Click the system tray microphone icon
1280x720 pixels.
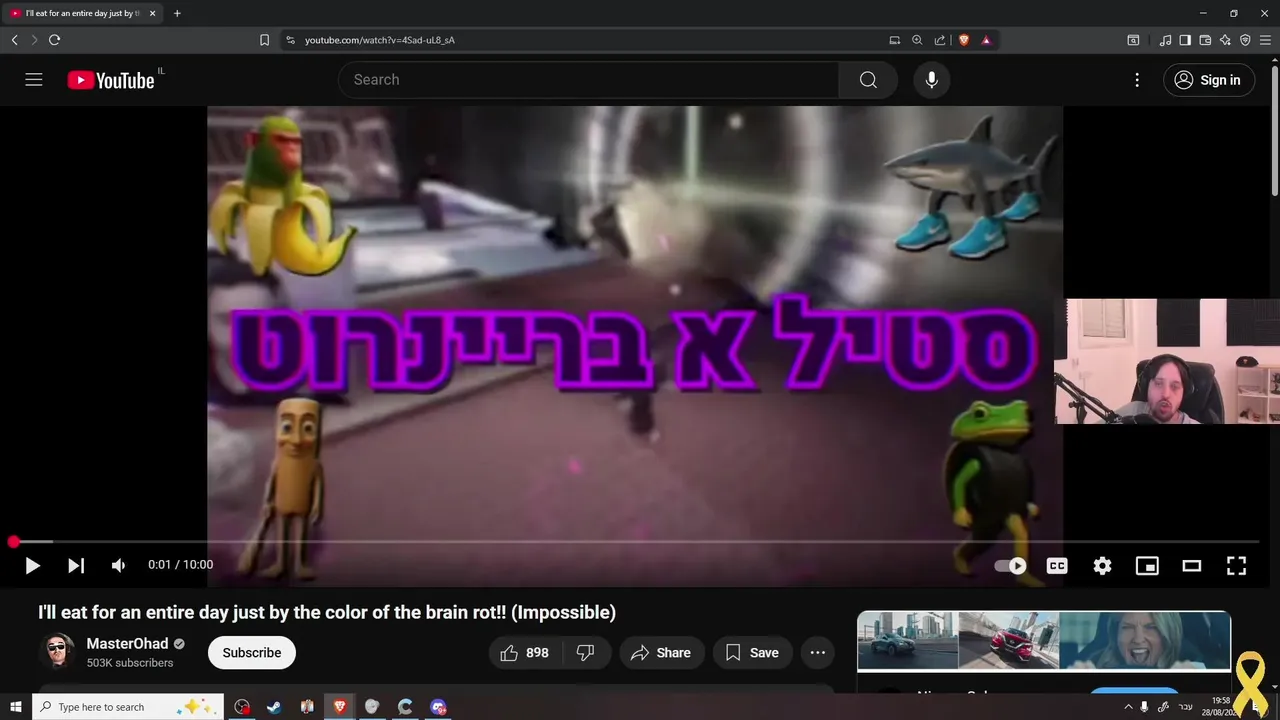point(1145,707)
